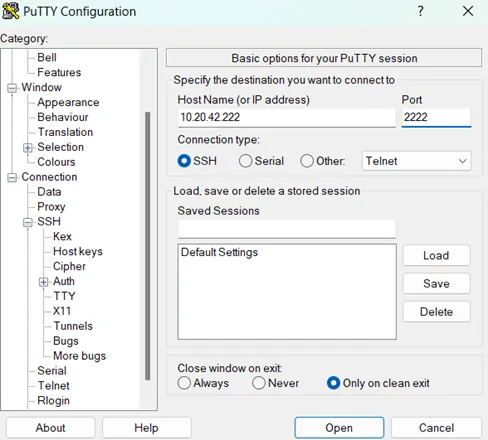Open the X11 settings
The width and height of the screenshot is (488, 440).
pyautogui.click(x=62, y=311)
